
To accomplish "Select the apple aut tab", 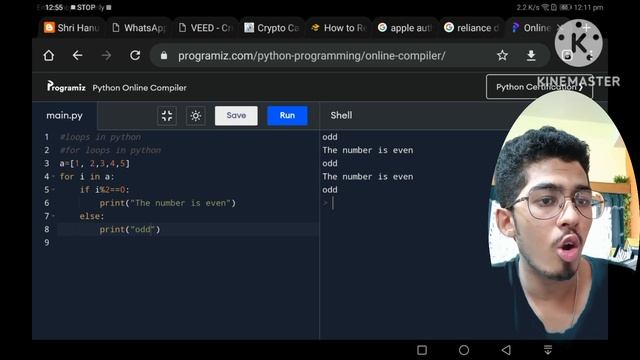I will (x=405, y=28).
